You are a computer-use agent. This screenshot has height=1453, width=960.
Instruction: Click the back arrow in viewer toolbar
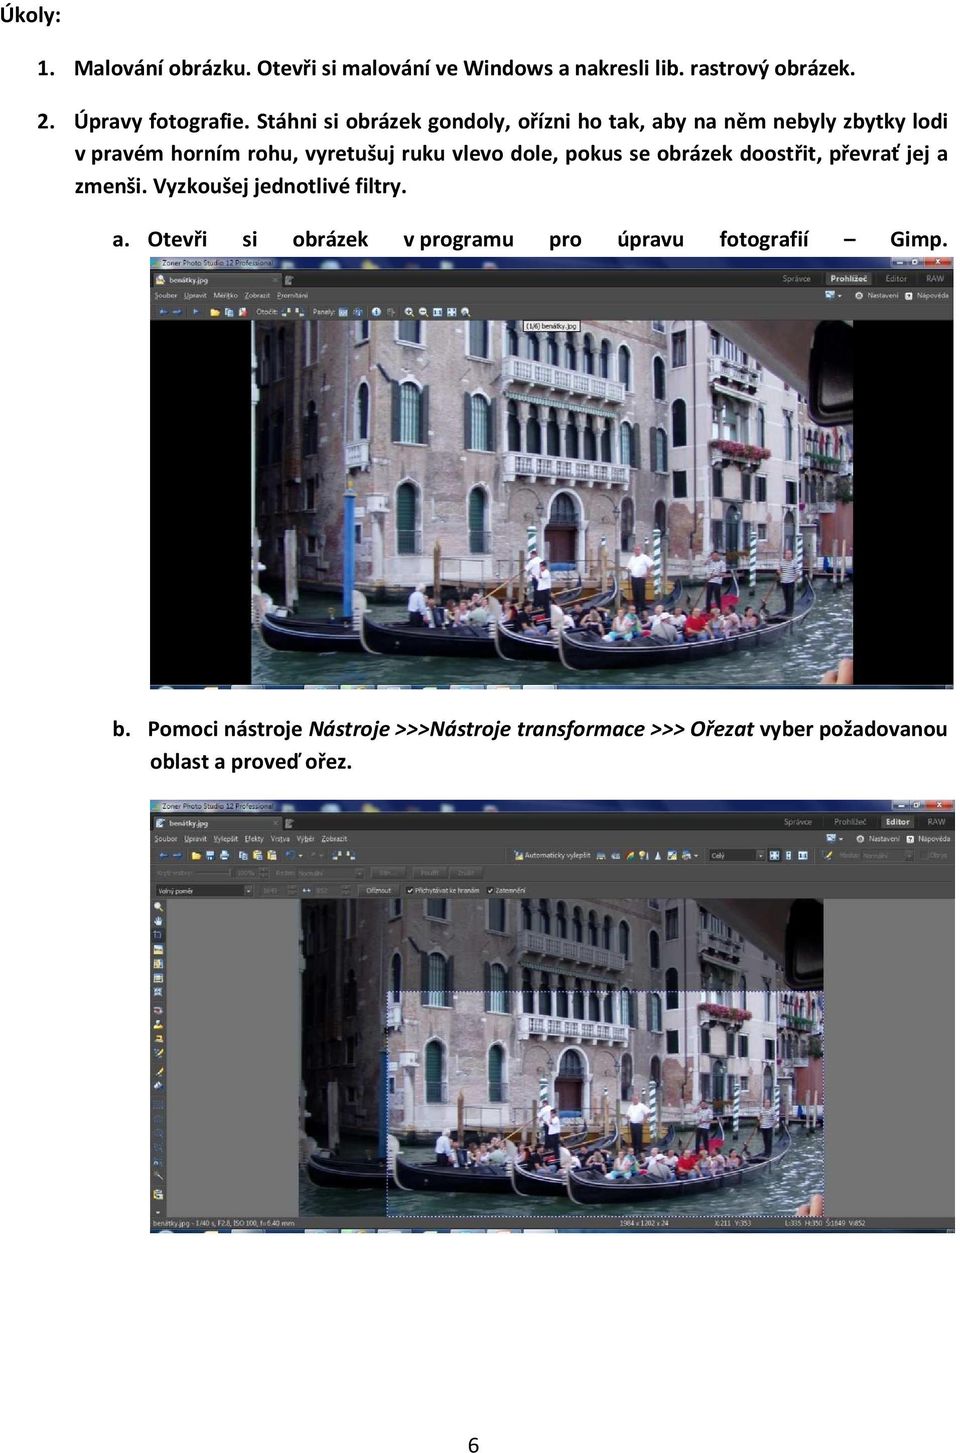coord(164,312)
